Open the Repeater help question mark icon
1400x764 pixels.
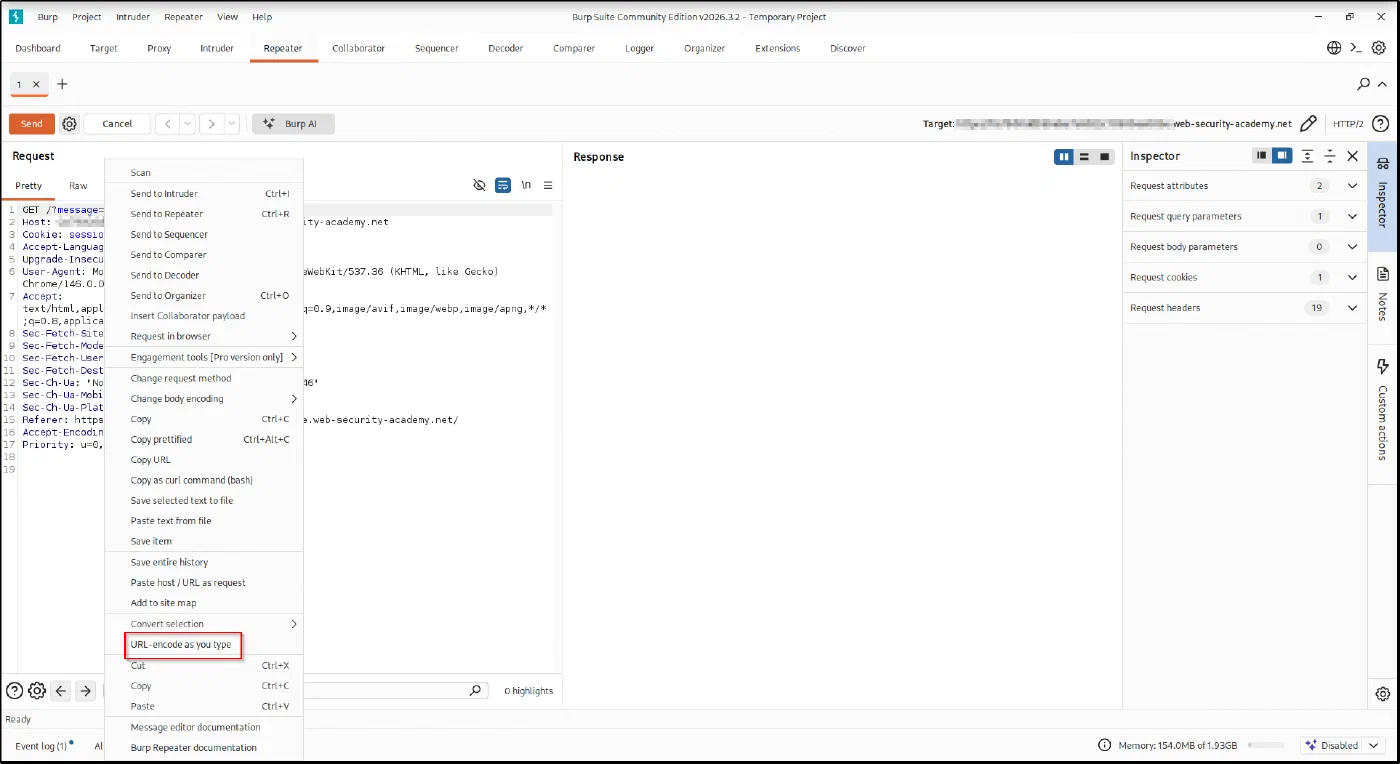click(x=1380, y=124)
